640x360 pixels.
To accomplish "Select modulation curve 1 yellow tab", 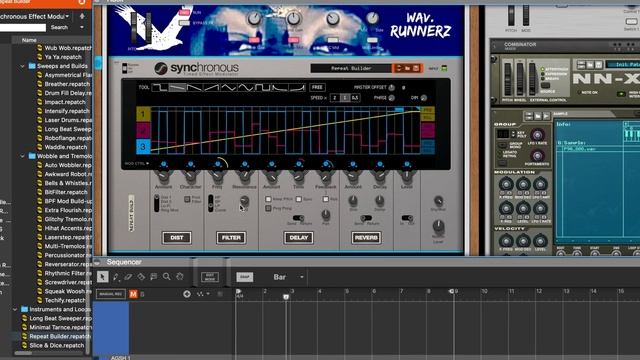I will [143, 114].
